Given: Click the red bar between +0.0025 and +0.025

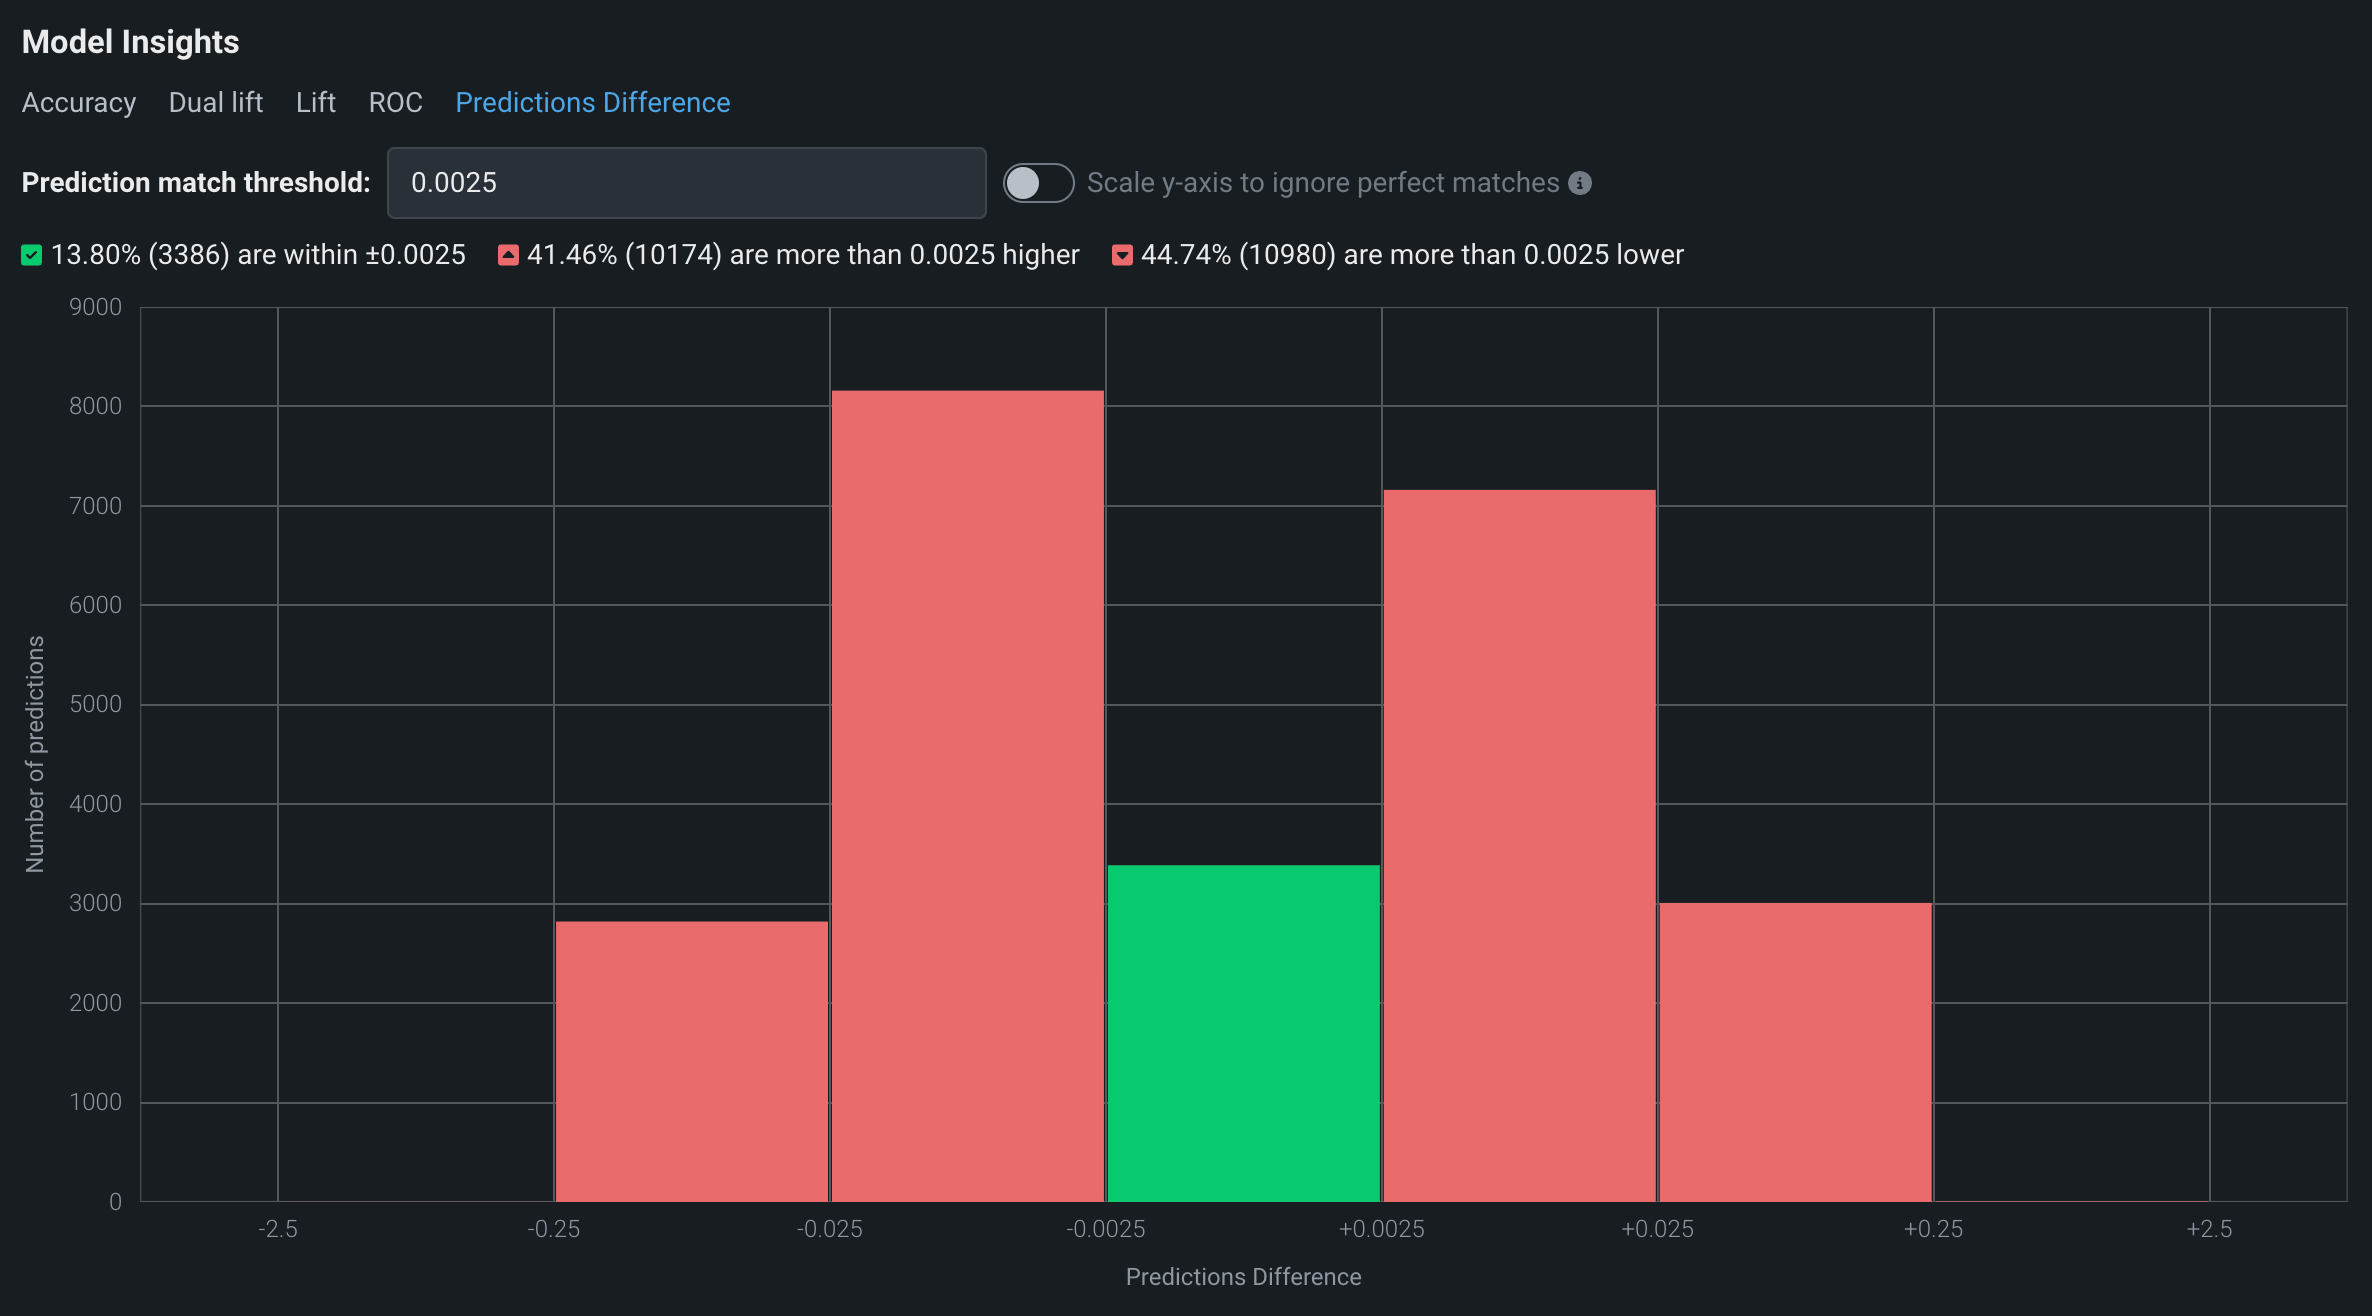Looking at the screenshot, I should coord(1519,845).
